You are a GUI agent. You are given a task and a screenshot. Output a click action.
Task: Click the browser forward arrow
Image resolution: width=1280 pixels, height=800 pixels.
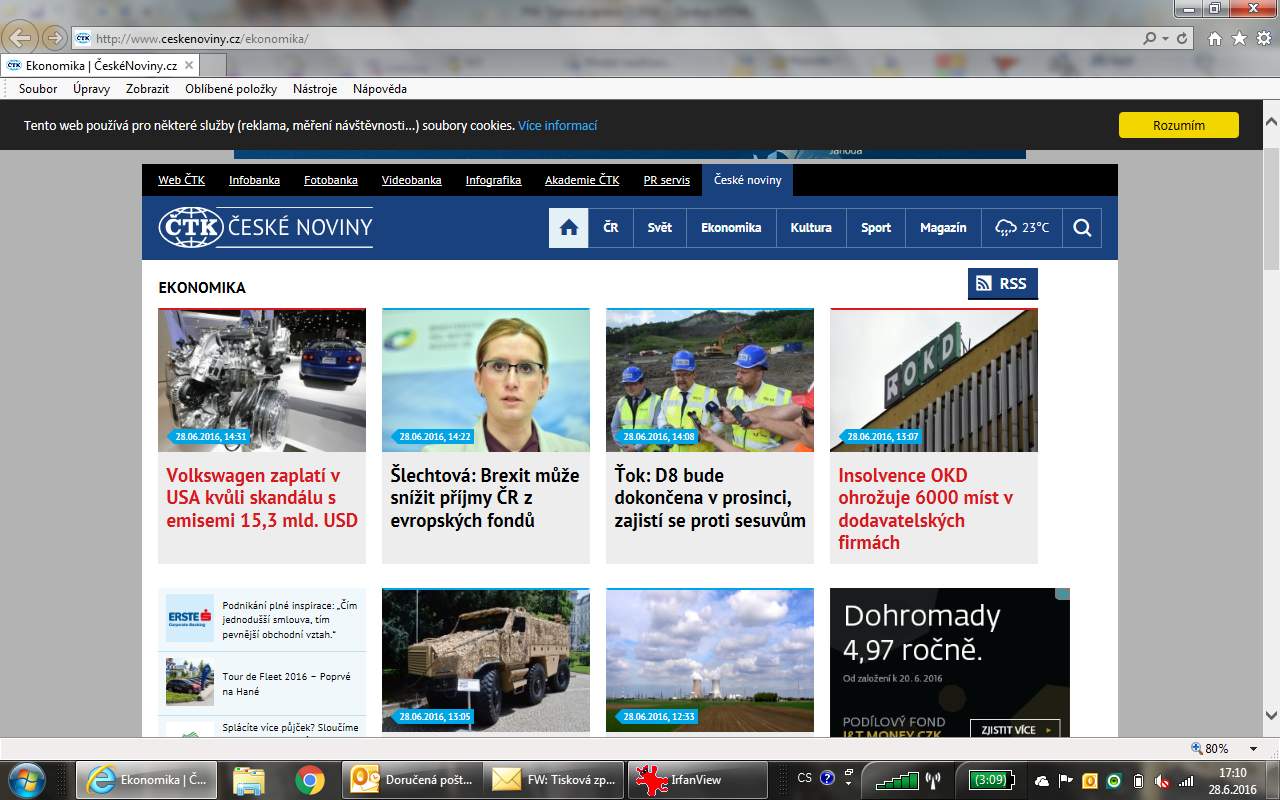point(54,38)
